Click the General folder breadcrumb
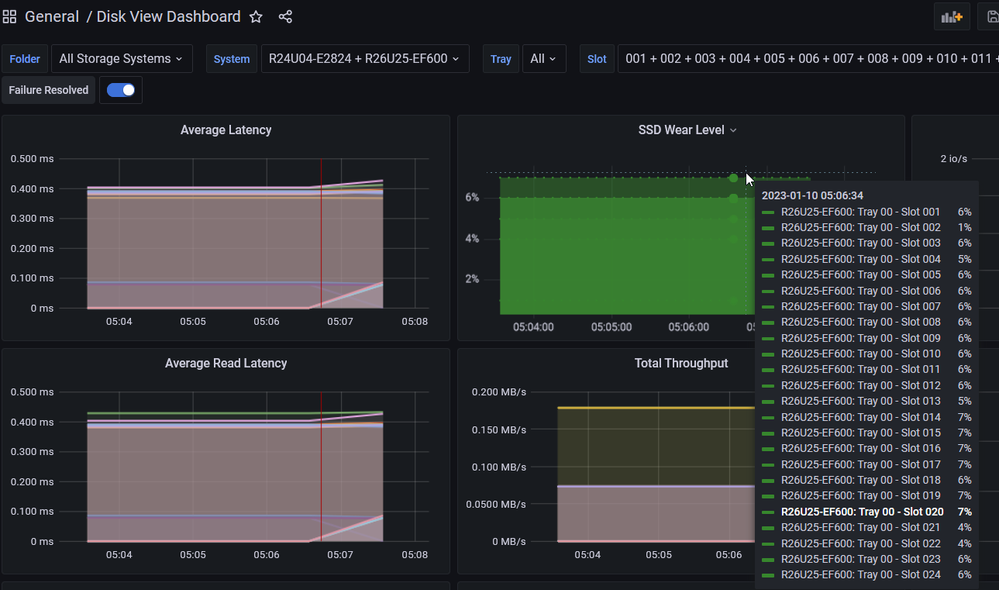The height and width of the screenshot is (590, 999). tap(52, 17)
